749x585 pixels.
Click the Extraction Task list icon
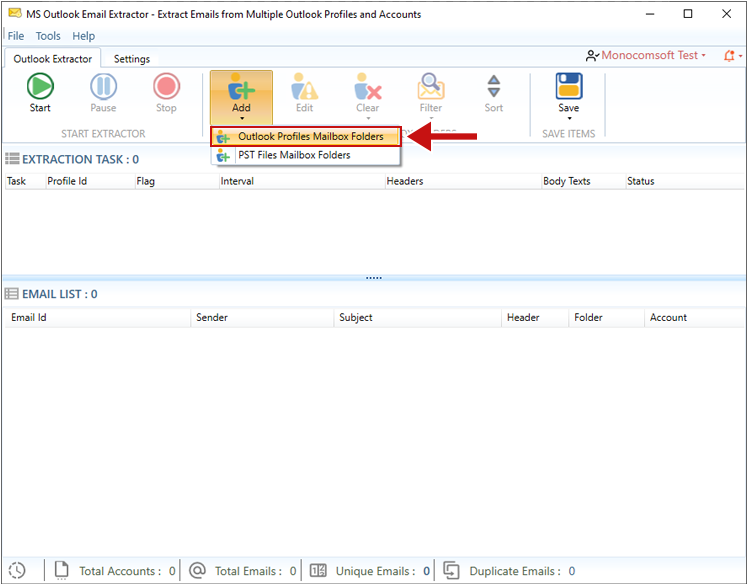coord(12,159)
